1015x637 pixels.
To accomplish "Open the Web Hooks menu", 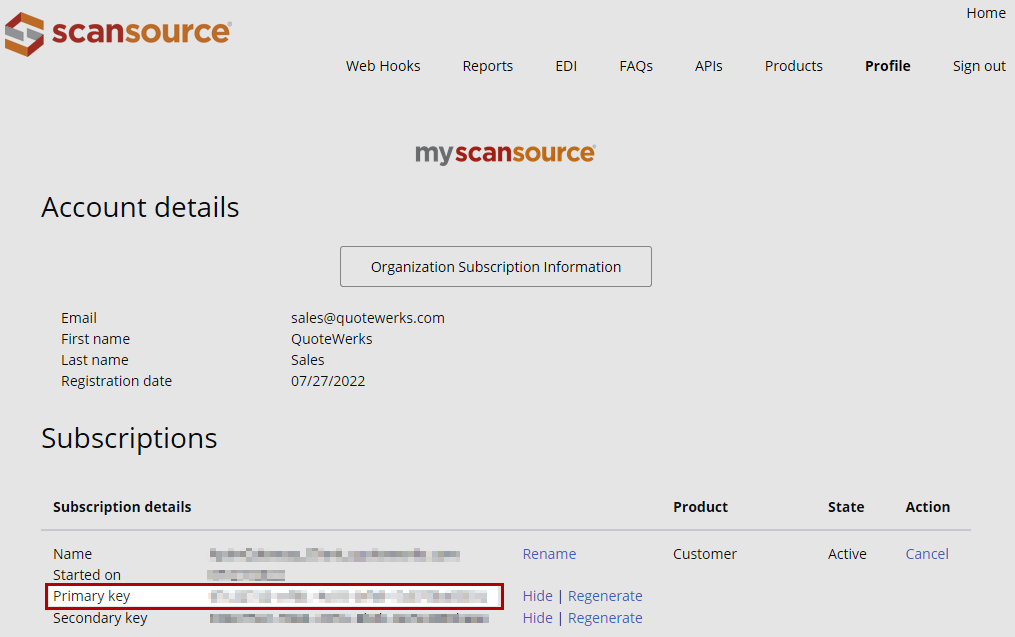I will point(383,66).
